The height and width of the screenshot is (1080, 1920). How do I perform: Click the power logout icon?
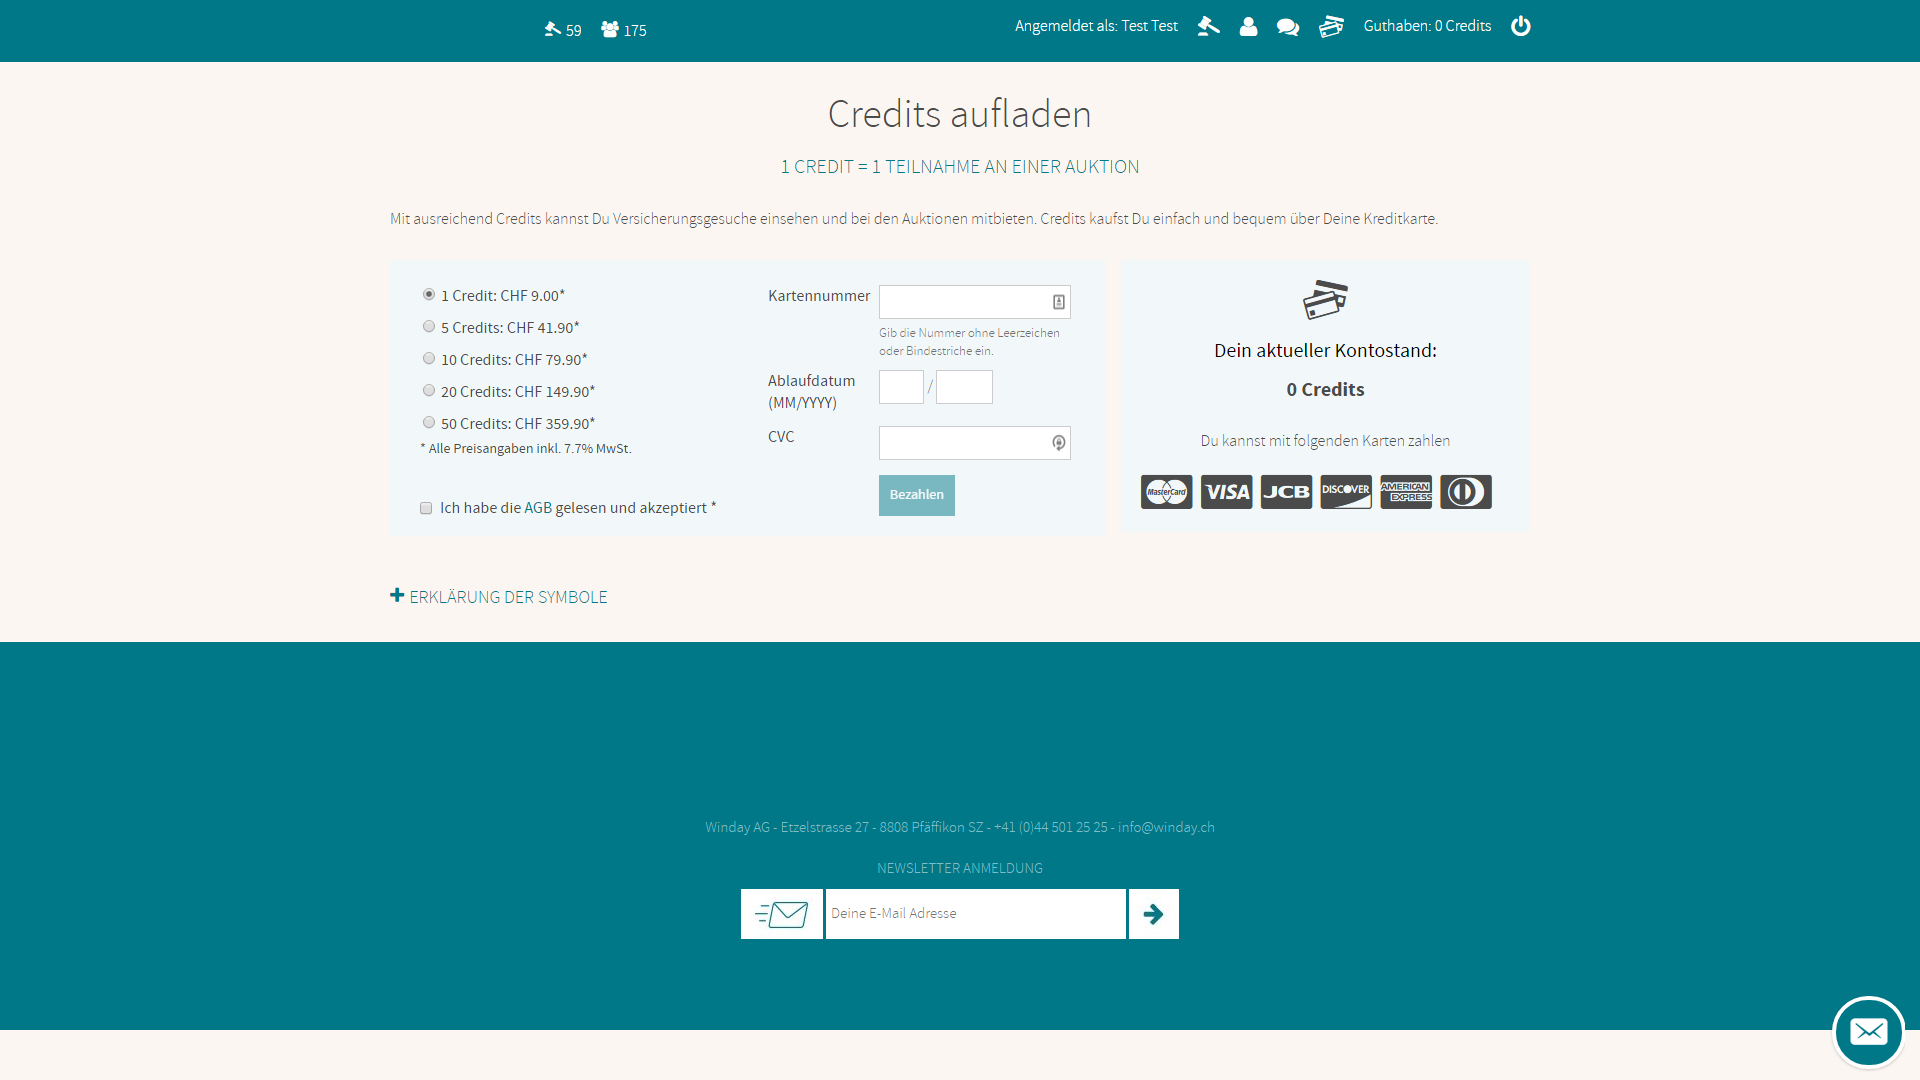coord(1520,27)
